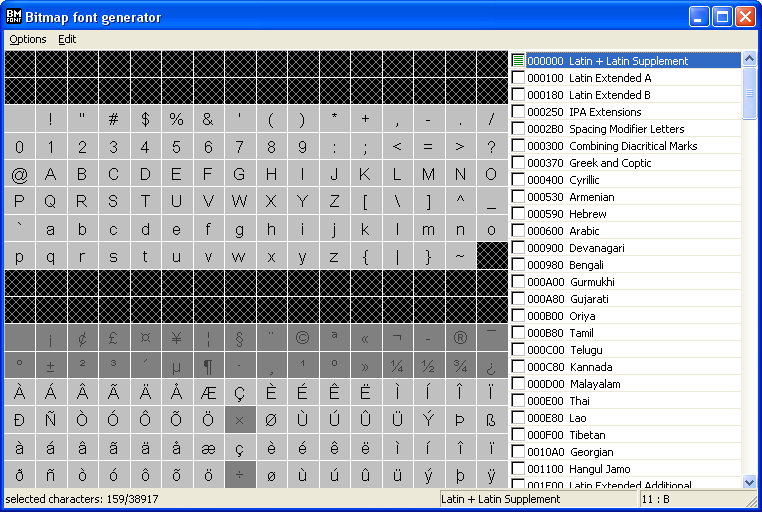The height and width of the screenshot is (512, 762).
Task: Click the 'selected characters: 159/38917' status text
Action: pos(82,499)
